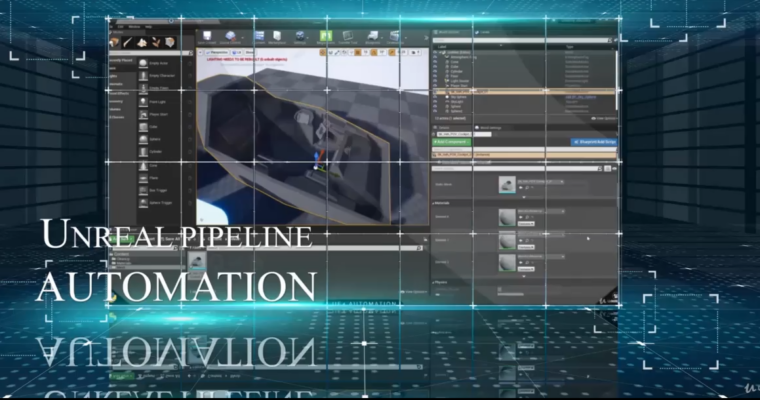Viewport: 760px width, 400px height.
Task: Toggle viewport grid snapping icon
Action: (x=358, y=52)
